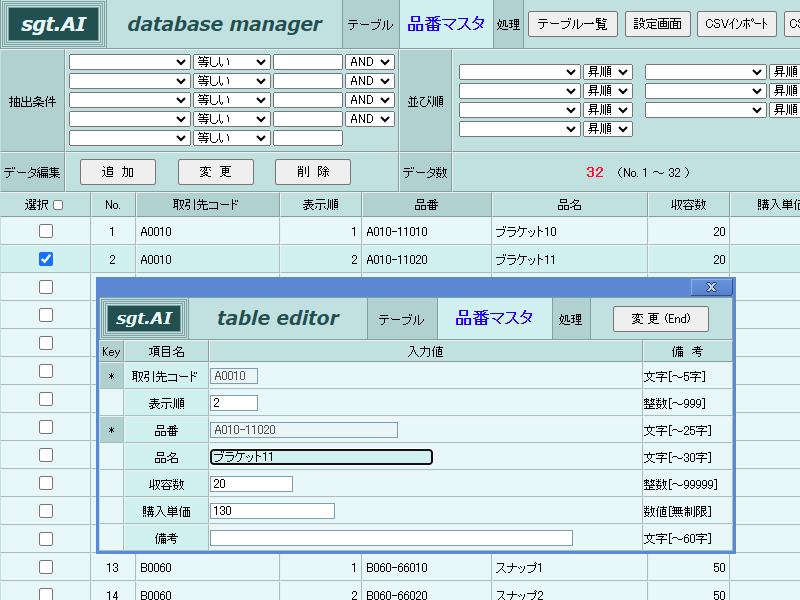The height and width of the screenshot is (600, 800).
Task: Click the data count value 32
Action: coord(595,172)
